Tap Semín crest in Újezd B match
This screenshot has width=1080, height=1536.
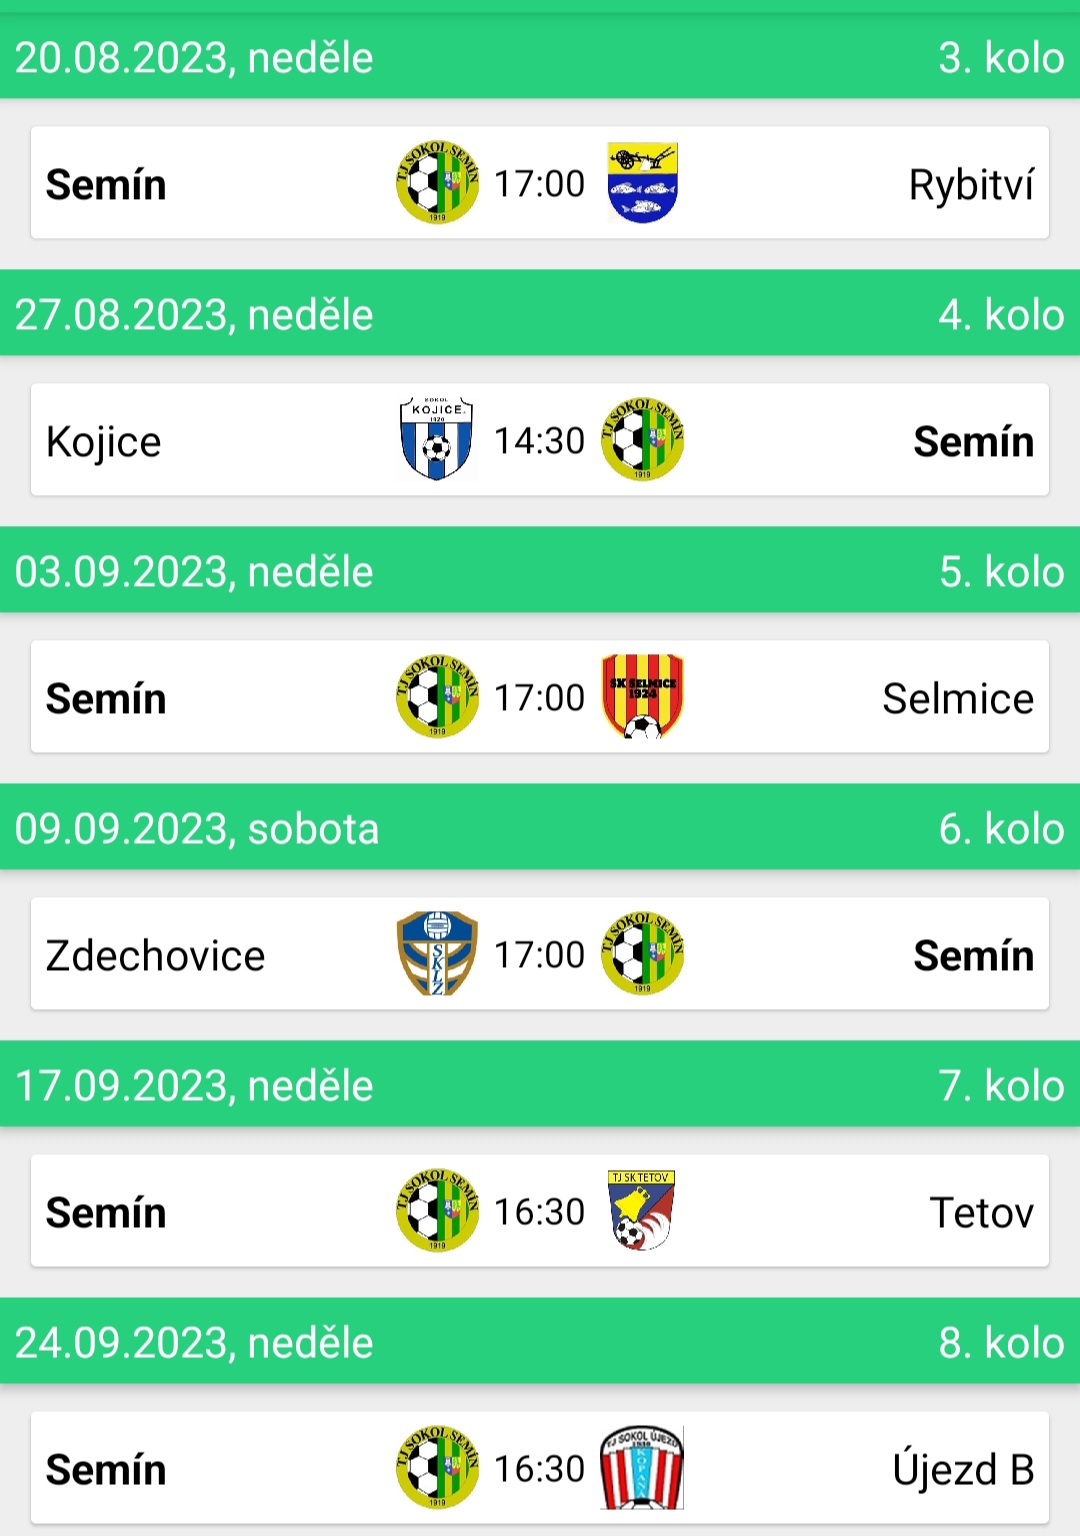(437, 1468)
